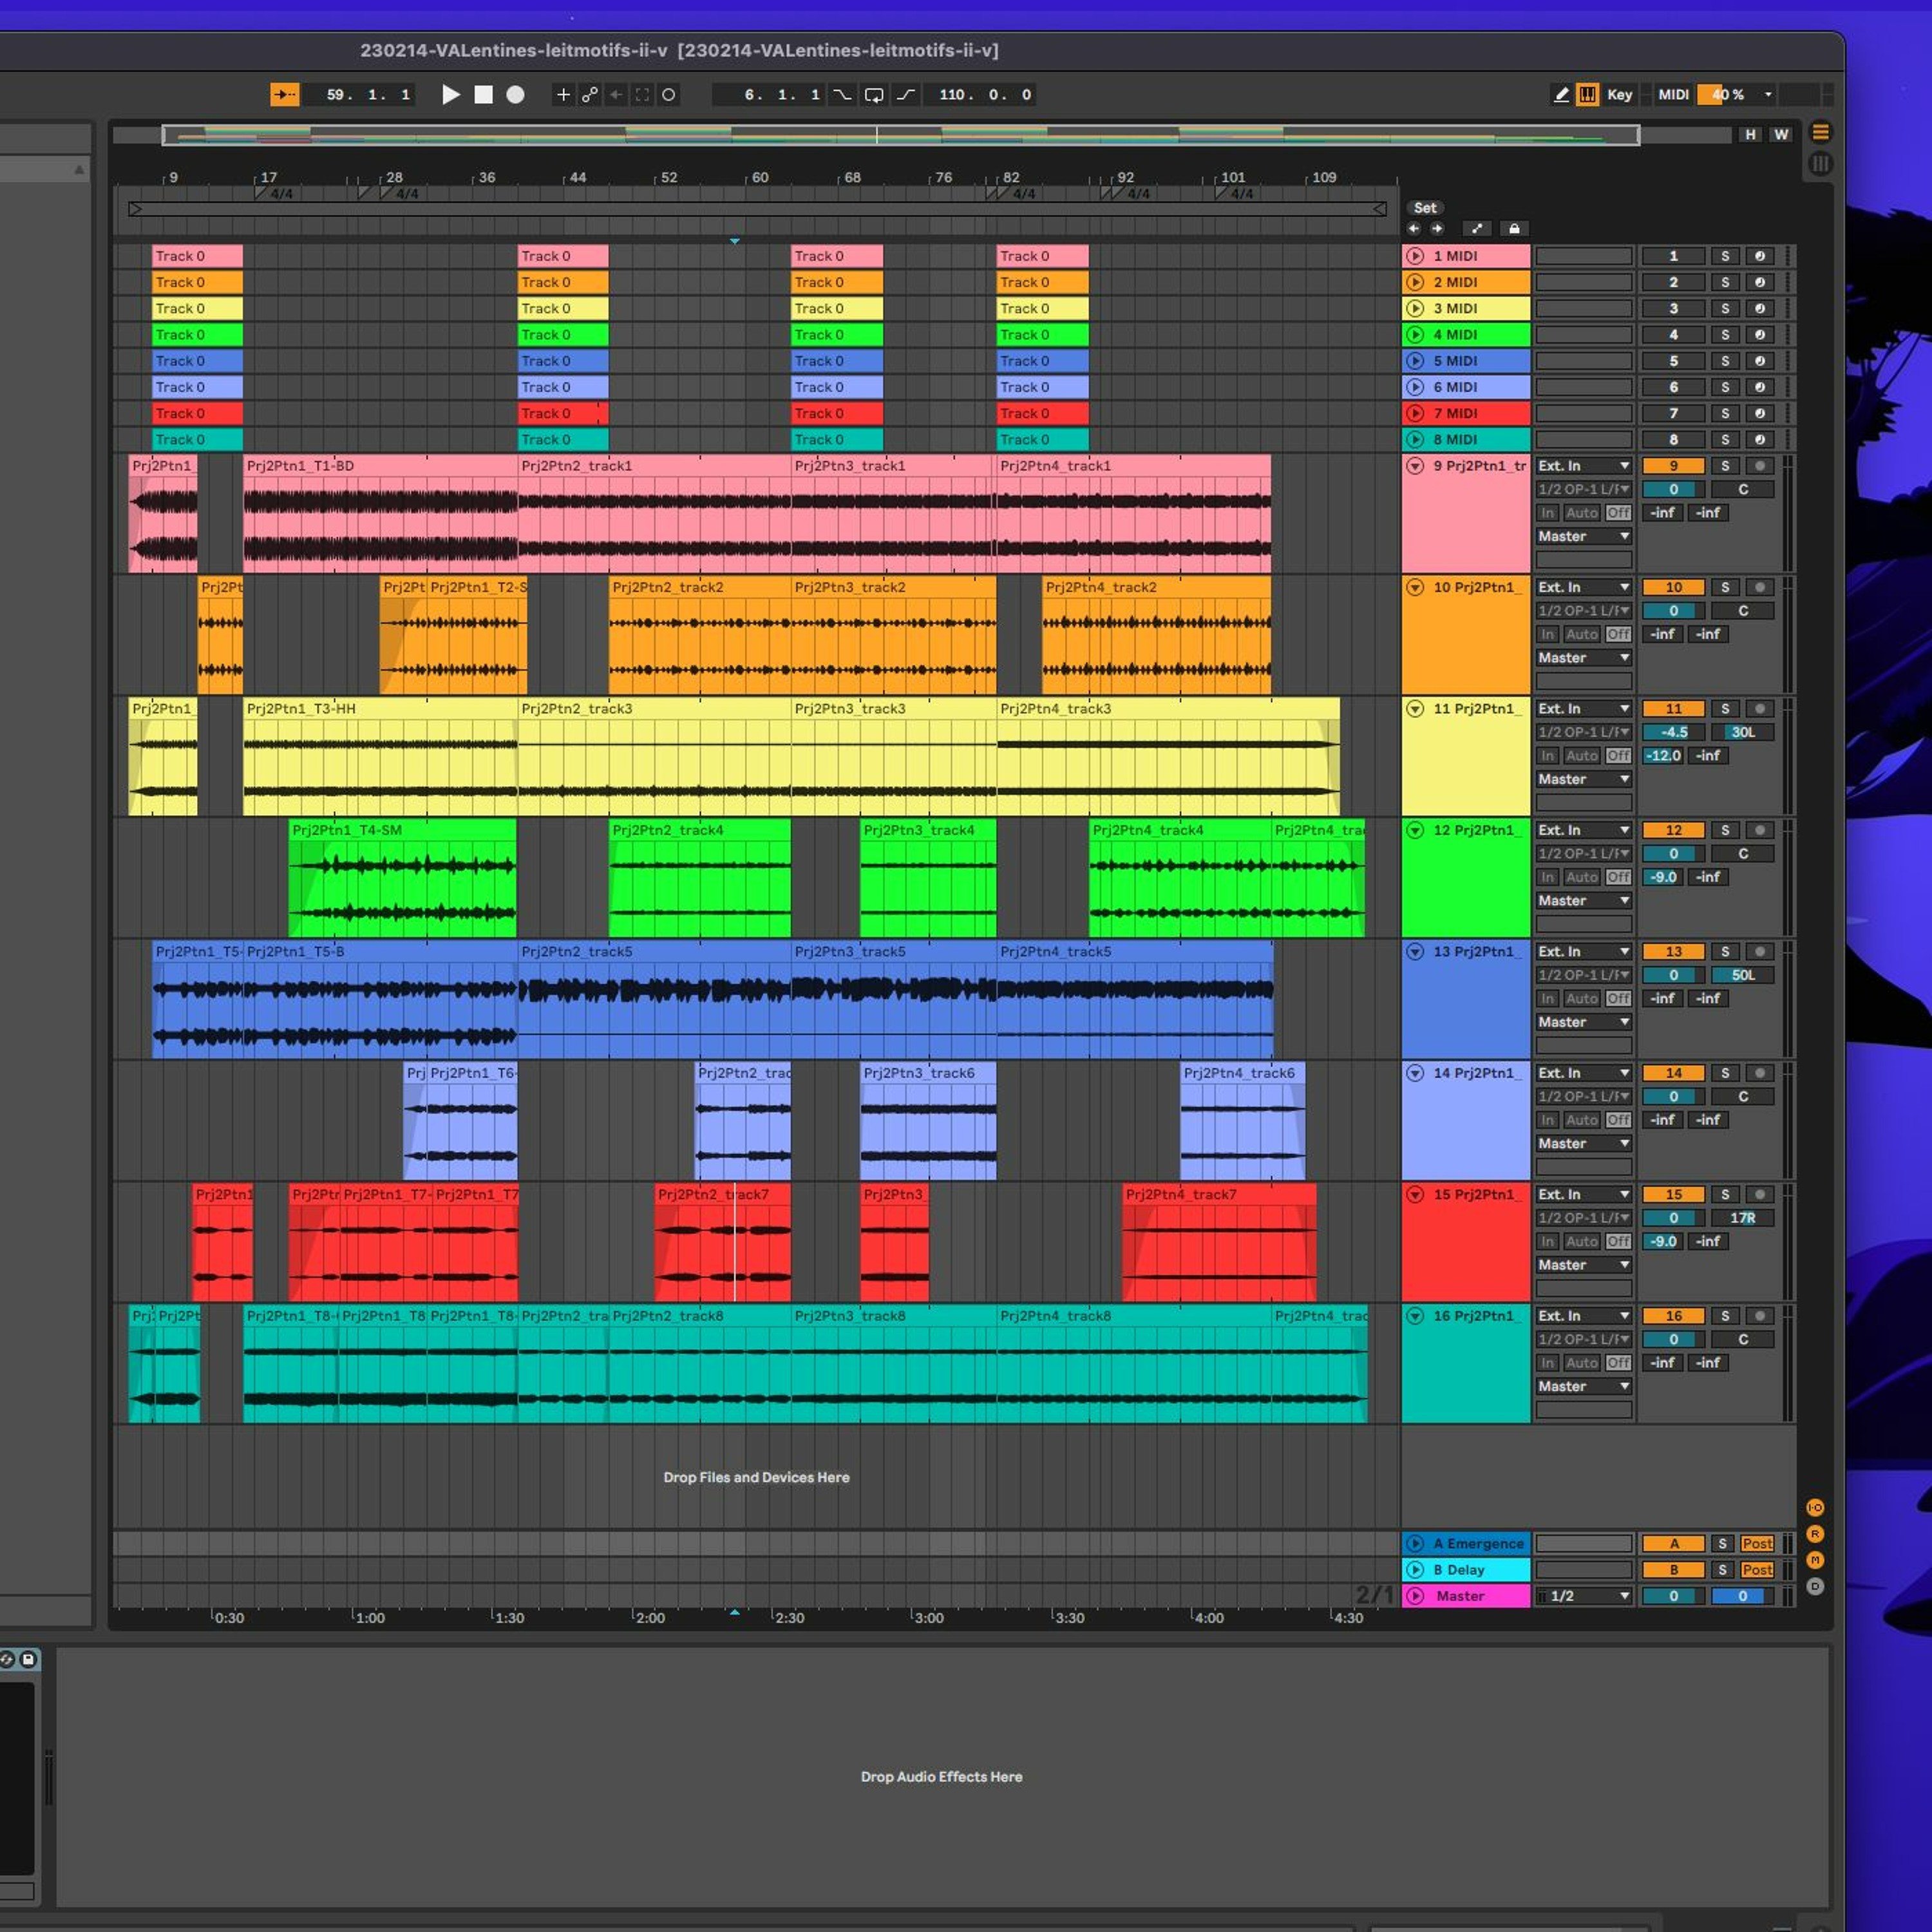Toggle track 9 activator button
The image size is (1932, 1932).
click(x=1673, y=466)
